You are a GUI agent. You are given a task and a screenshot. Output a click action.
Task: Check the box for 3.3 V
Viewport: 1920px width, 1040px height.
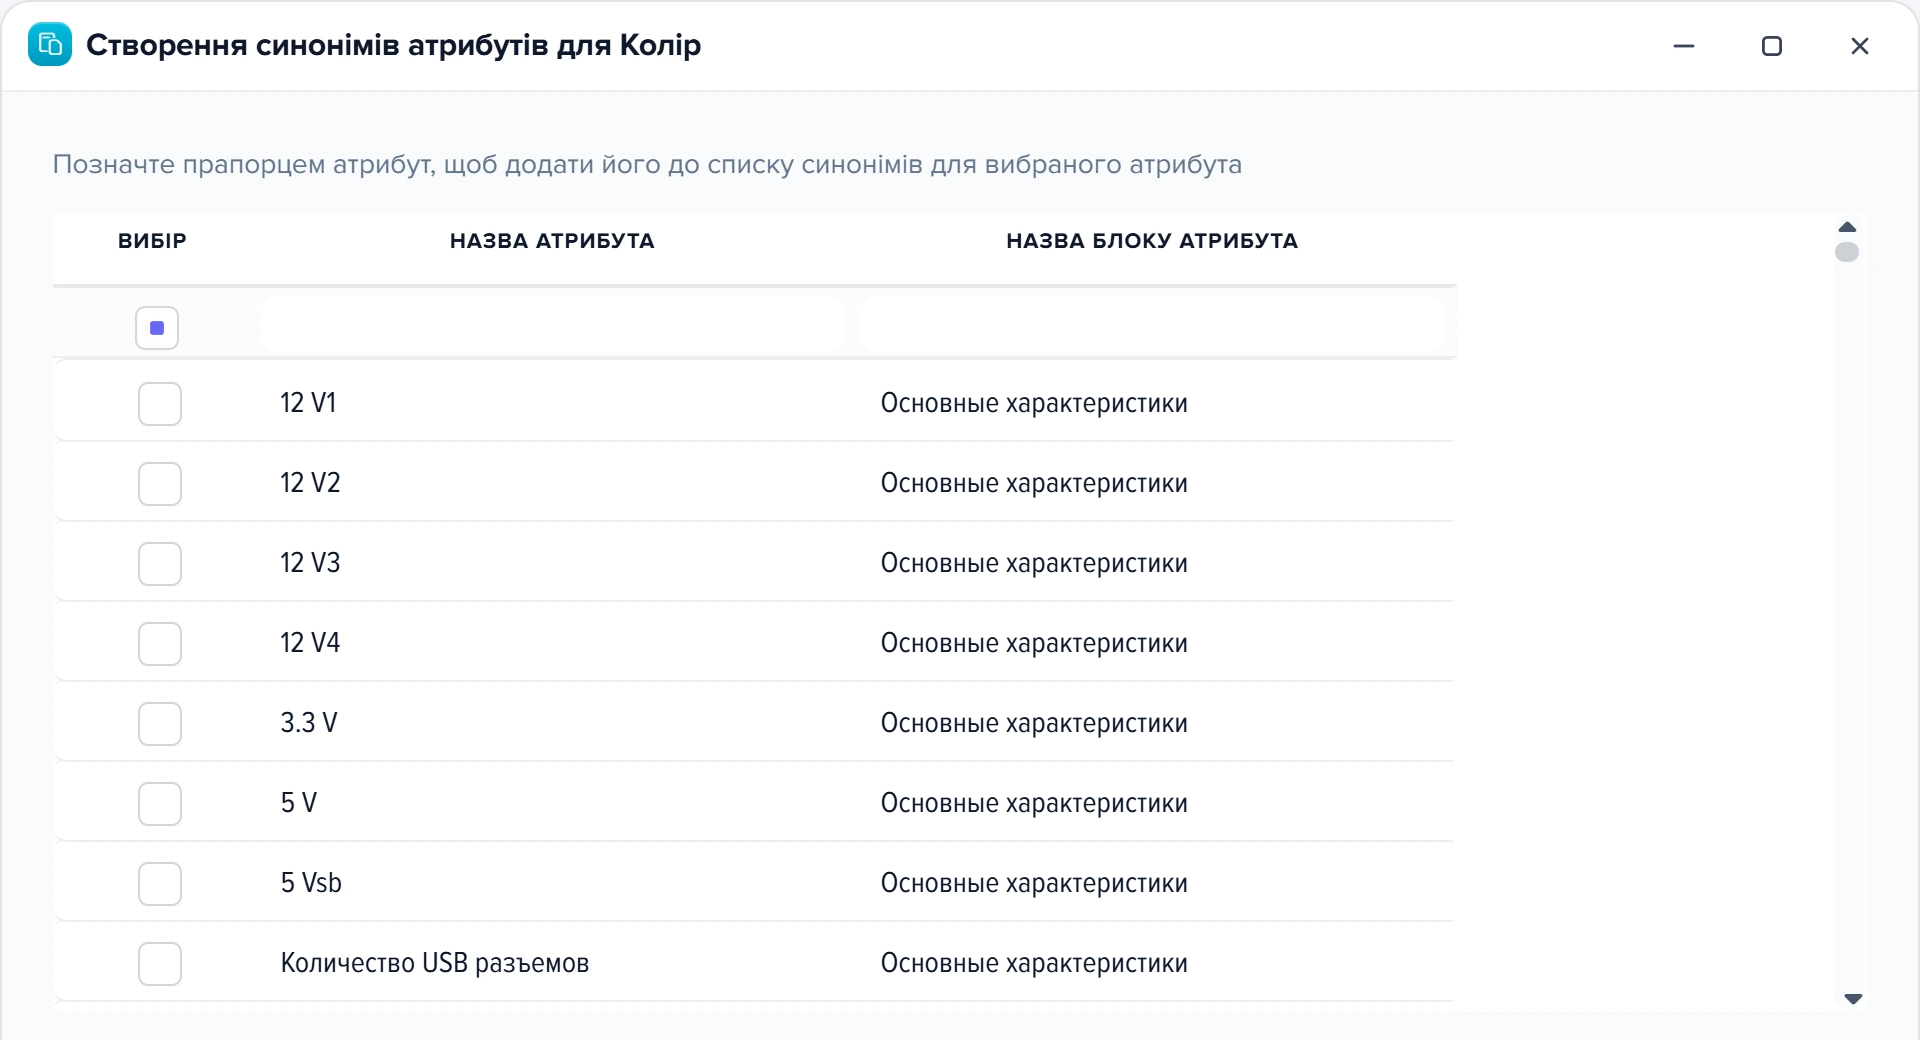point(160,724)
